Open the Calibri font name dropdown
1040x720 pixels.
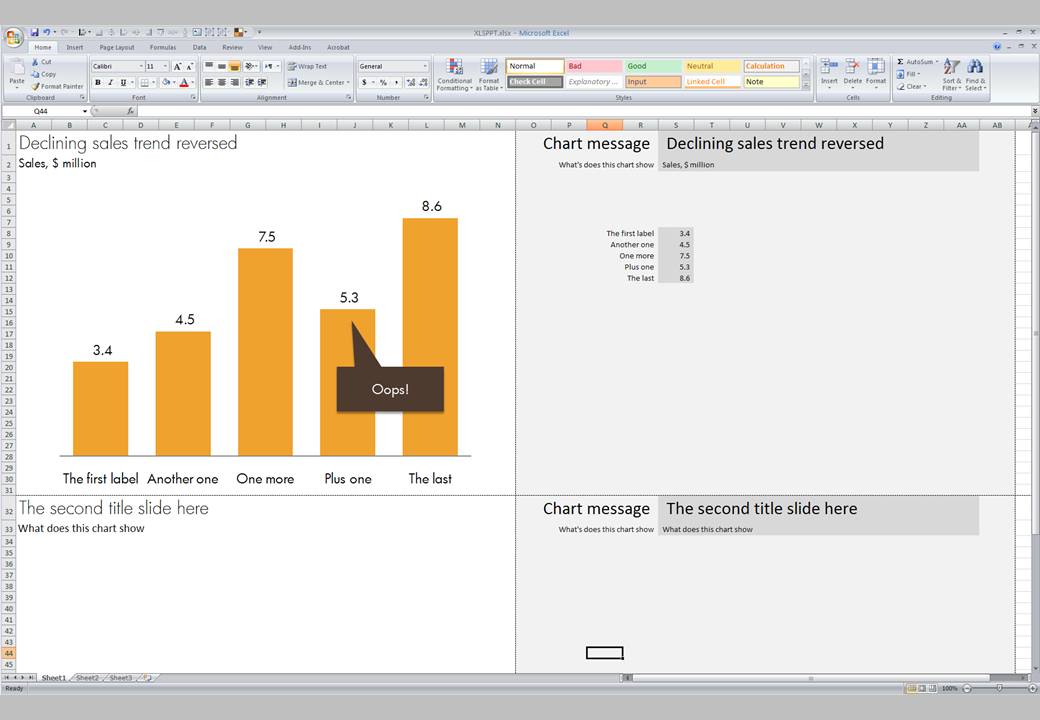click(x=141, y=66)
